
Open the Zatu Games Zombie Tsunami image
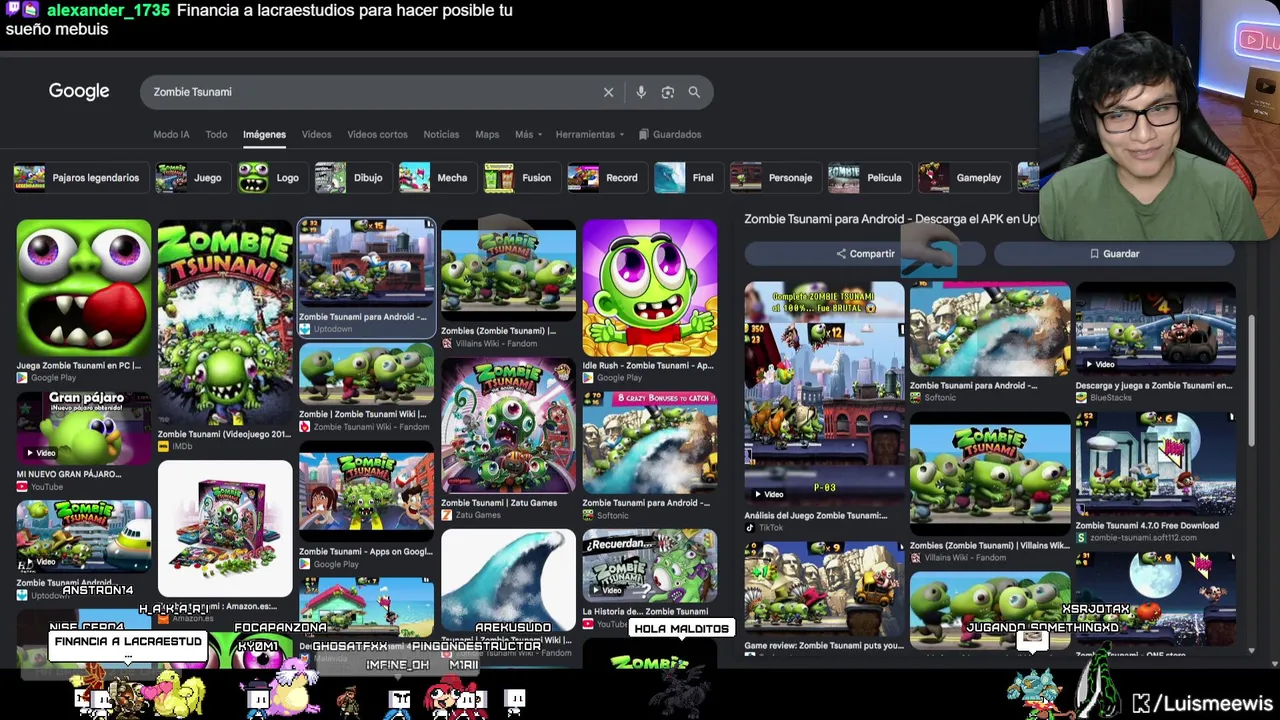[x=508, y=426]
